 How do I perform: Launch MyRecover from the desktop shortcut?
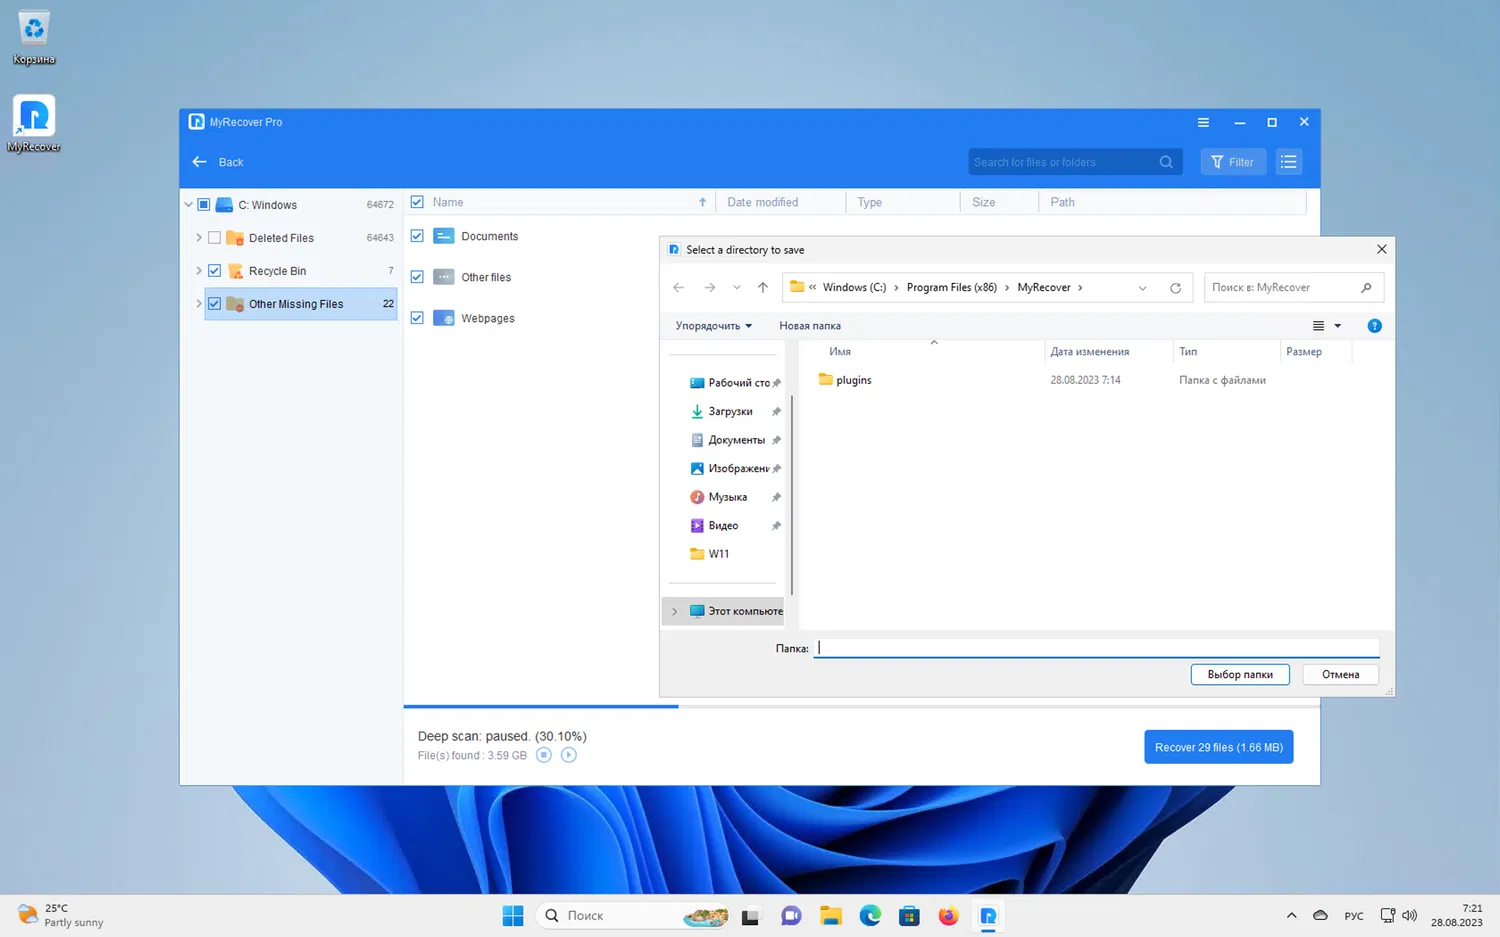point(33,113)
